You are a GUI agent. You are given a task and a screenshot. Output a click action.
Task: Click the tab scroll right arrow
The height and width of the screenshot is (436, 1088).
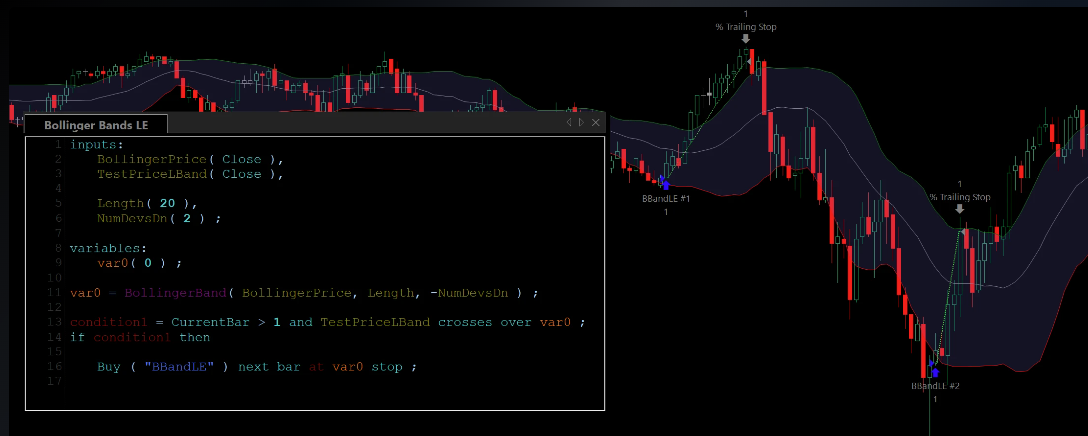[x=581, y=122]
